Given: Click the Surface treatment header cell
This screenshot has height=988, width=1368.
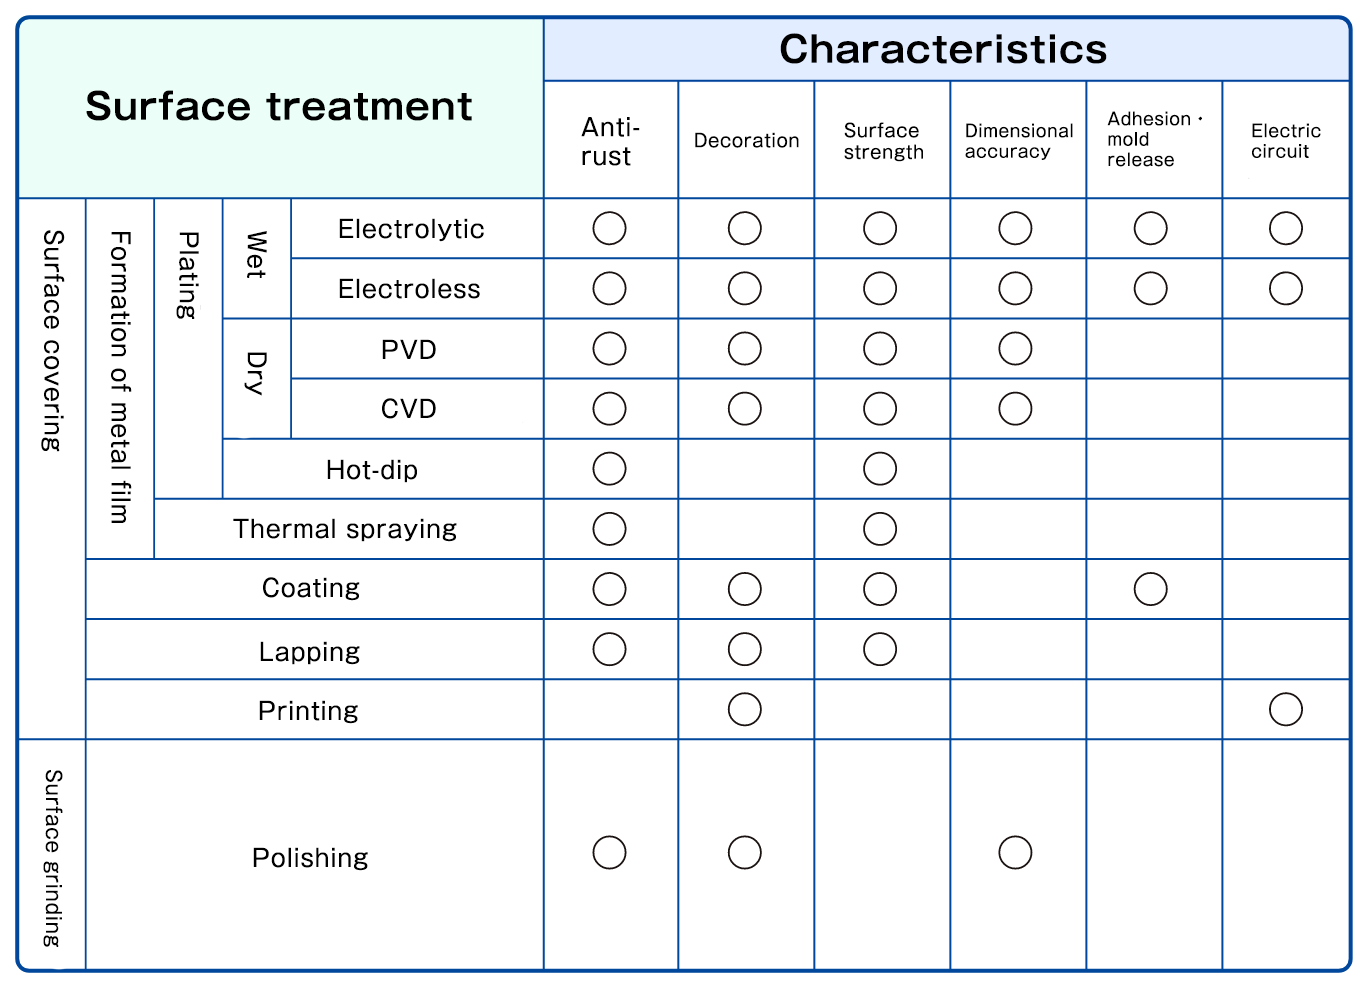Looking at the screenshot, I should click(279, 106).
